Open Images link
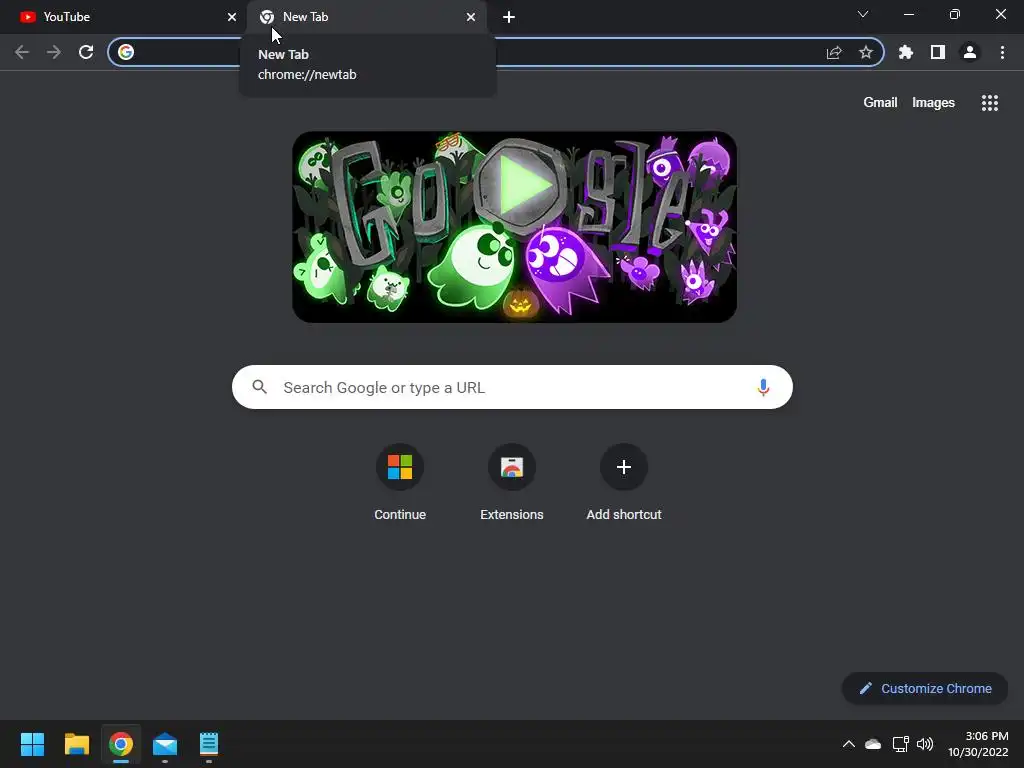1024x768 pixels. pyautogui.click(x=933, y=103)
